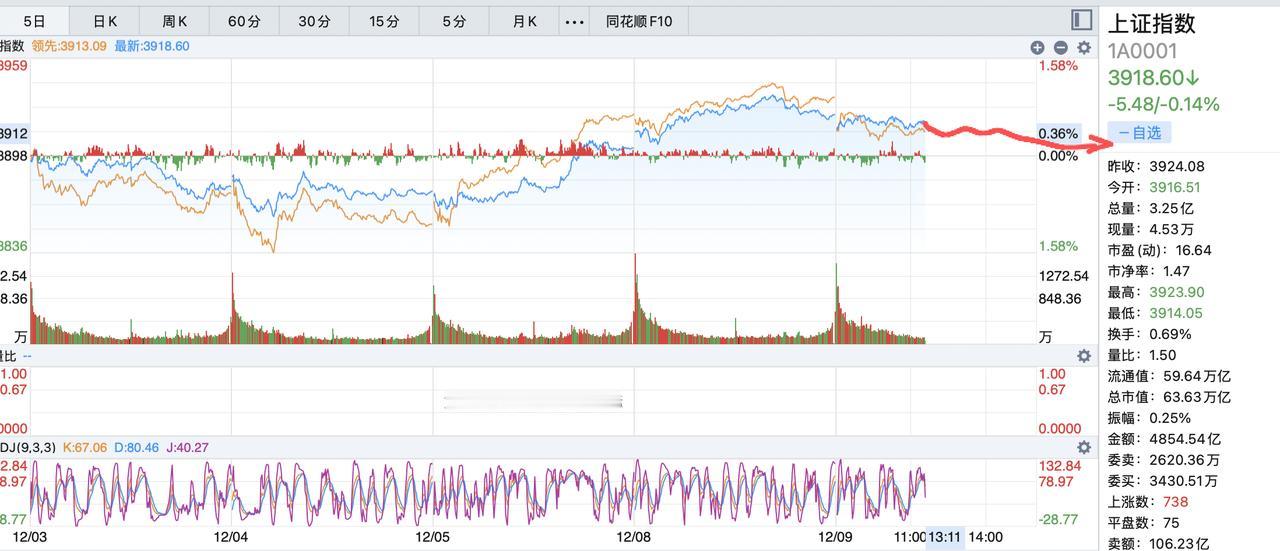Zoom out chart with minus icon
The width and height of the screenshot is (1280, 551).
point(1060,47)
